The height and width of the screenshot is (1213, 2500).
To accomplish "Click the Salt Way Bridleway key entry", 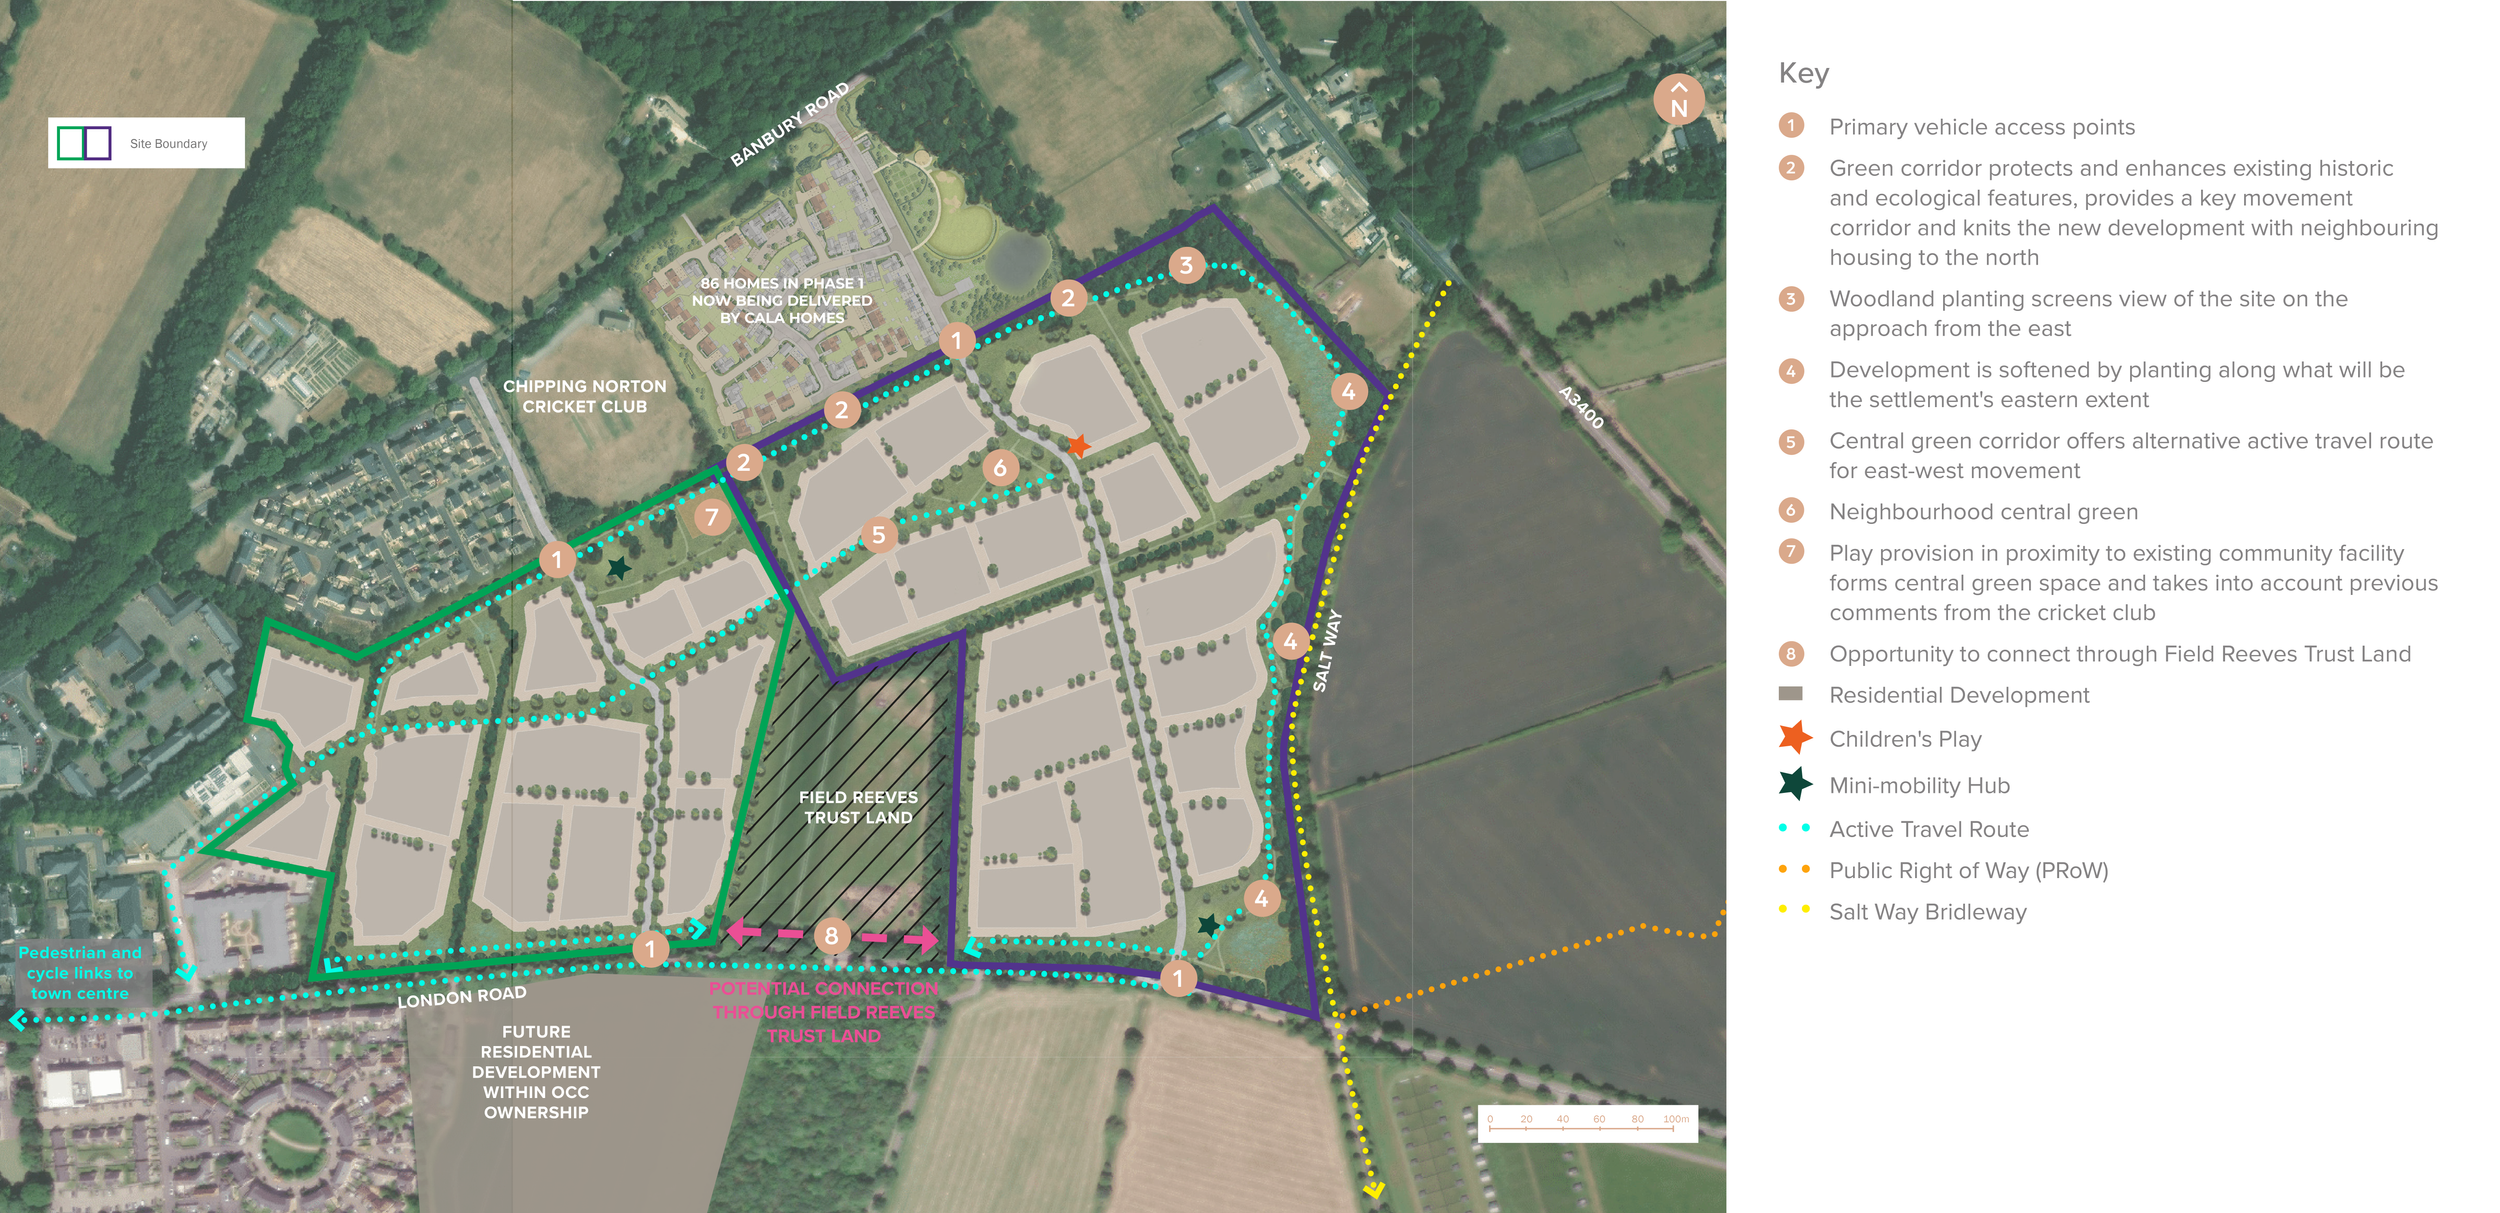I will (x=1926, y=911).
